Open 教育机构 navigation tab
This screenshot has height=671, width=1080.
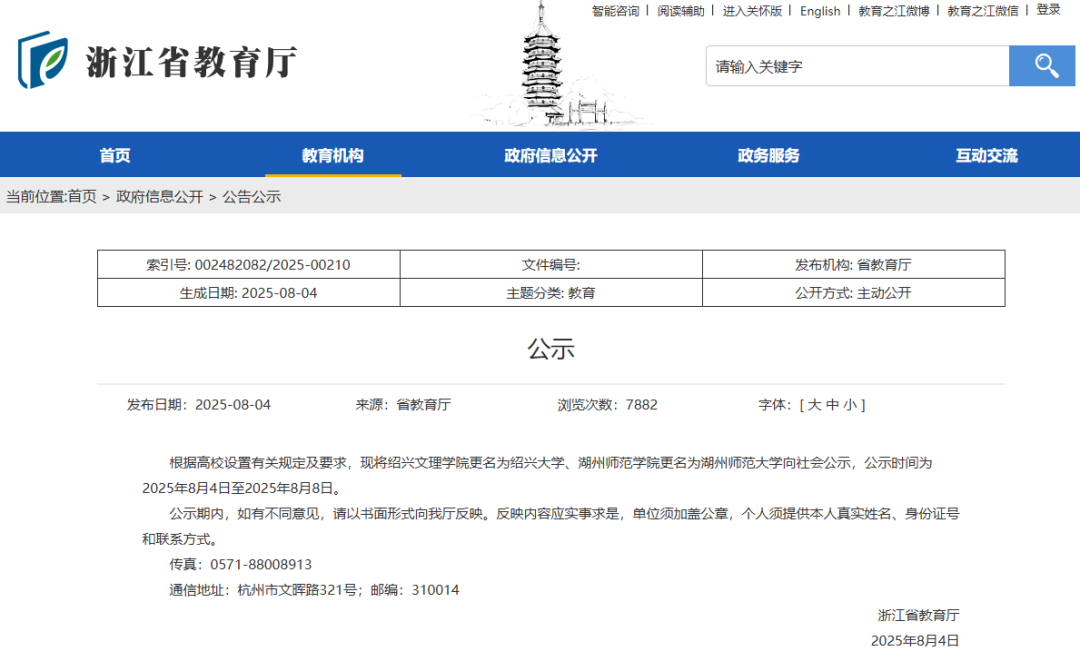(x=333, y=155)
